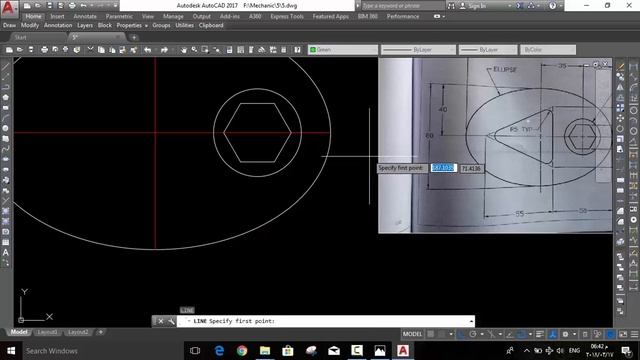Toggle lineweight display in status bar
The width and height of the screenshot is (640, 360).
540,334
